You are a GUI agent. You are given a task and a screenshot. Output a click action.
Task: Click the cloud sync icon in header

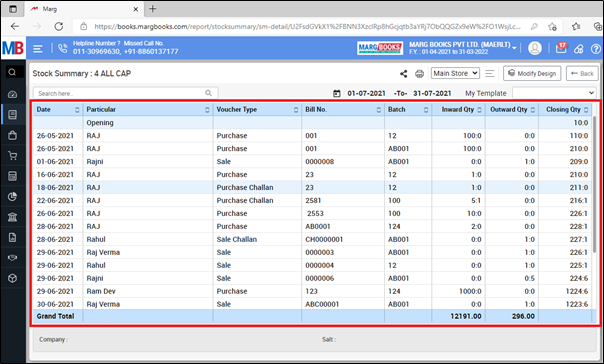(x=579, y=49)
